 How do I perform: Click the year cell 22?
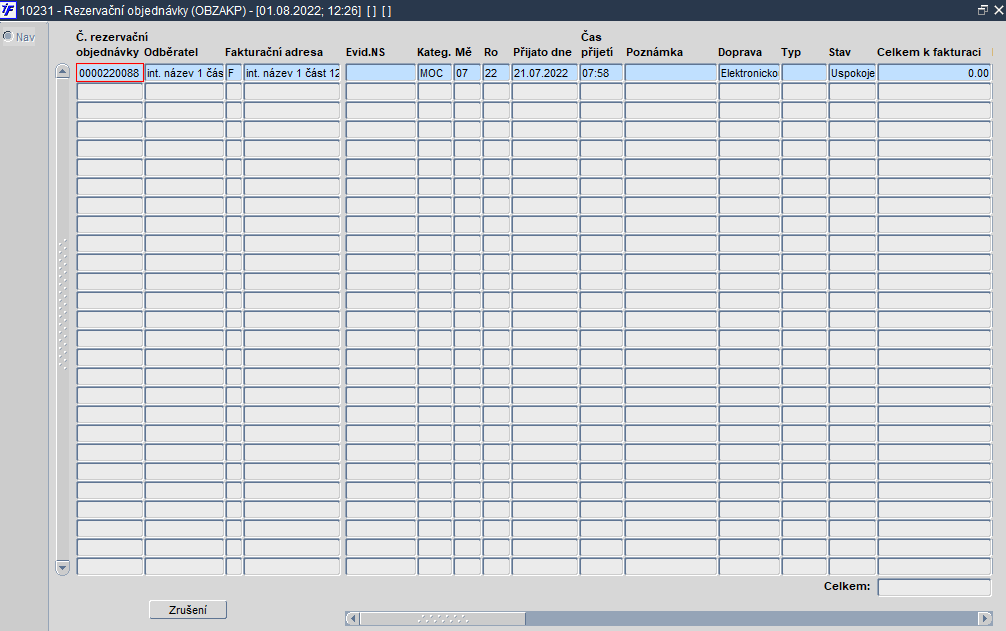click(497, 73)
